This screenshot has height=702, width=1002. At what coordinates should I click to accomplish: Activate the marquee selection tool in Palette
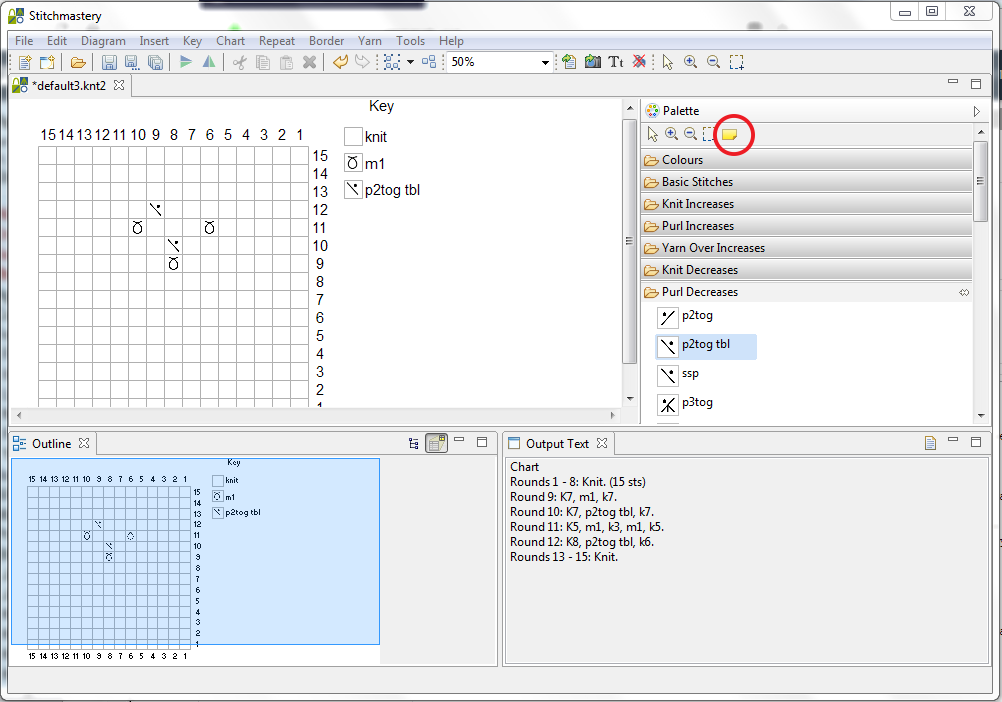click(709, 134)
